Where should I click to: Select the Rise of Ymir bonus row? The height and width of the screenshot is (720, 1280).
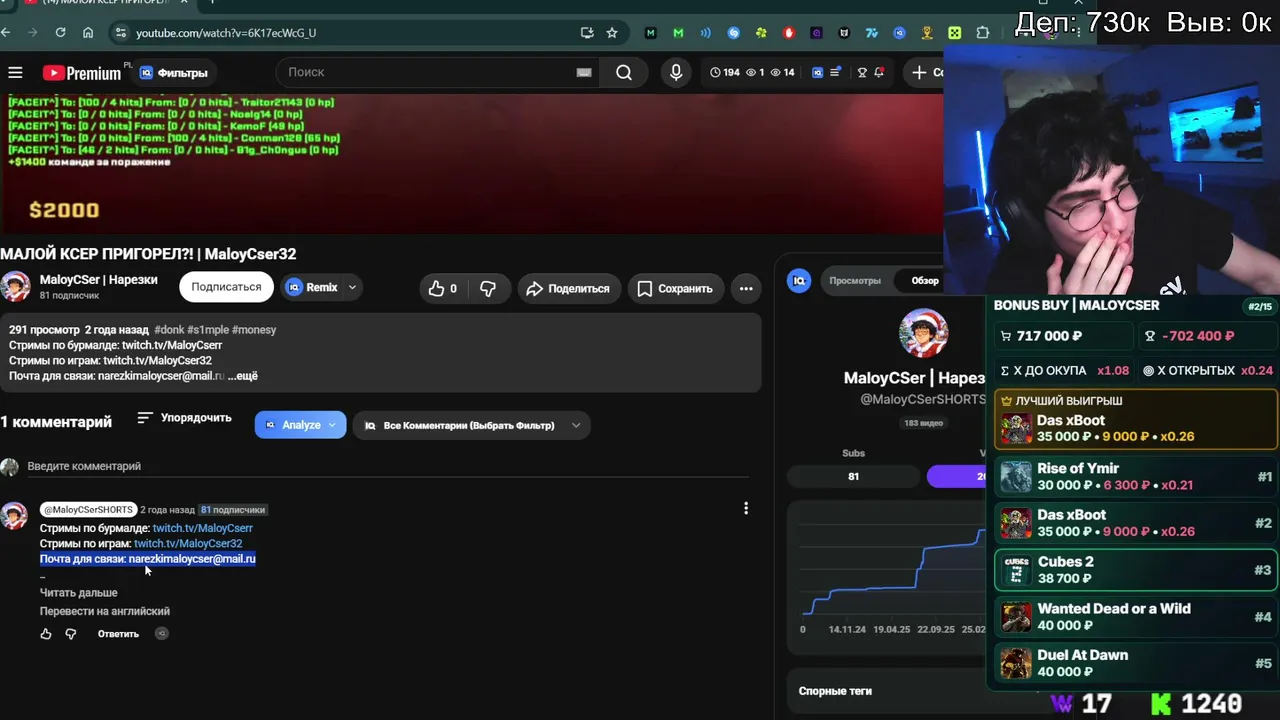pos(1136,477)
